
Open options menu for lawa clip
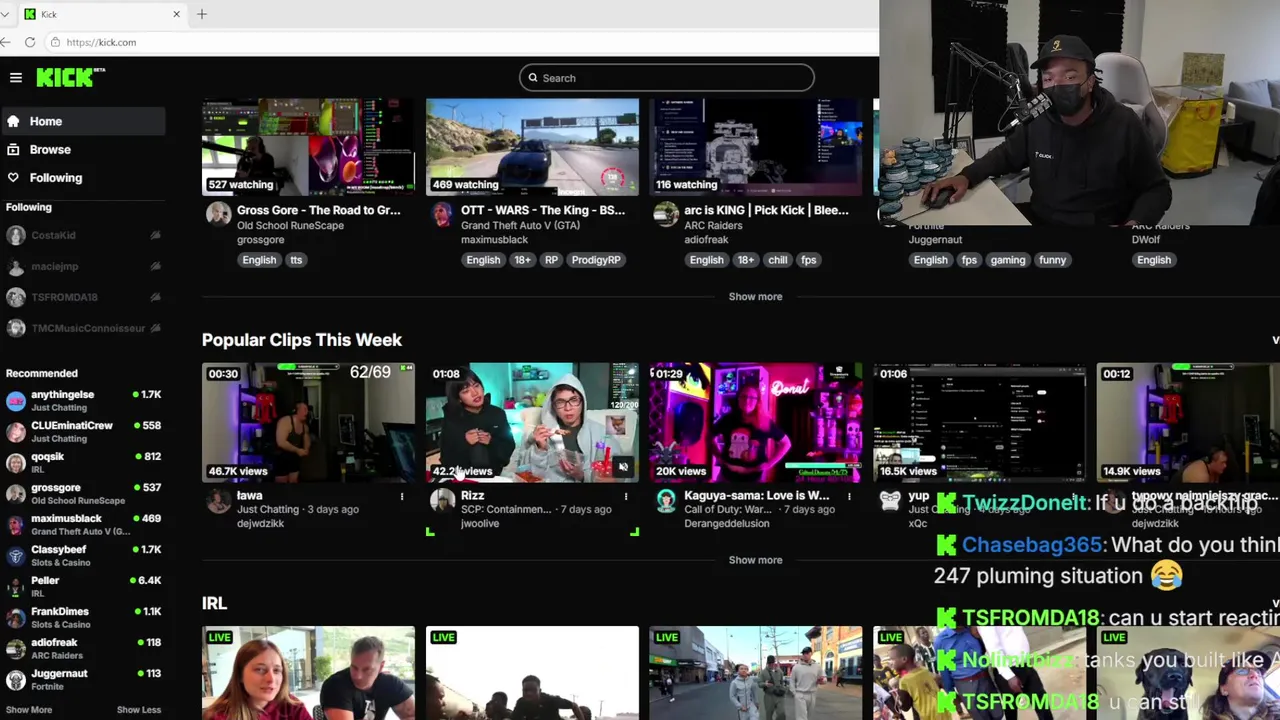point(402,496)
